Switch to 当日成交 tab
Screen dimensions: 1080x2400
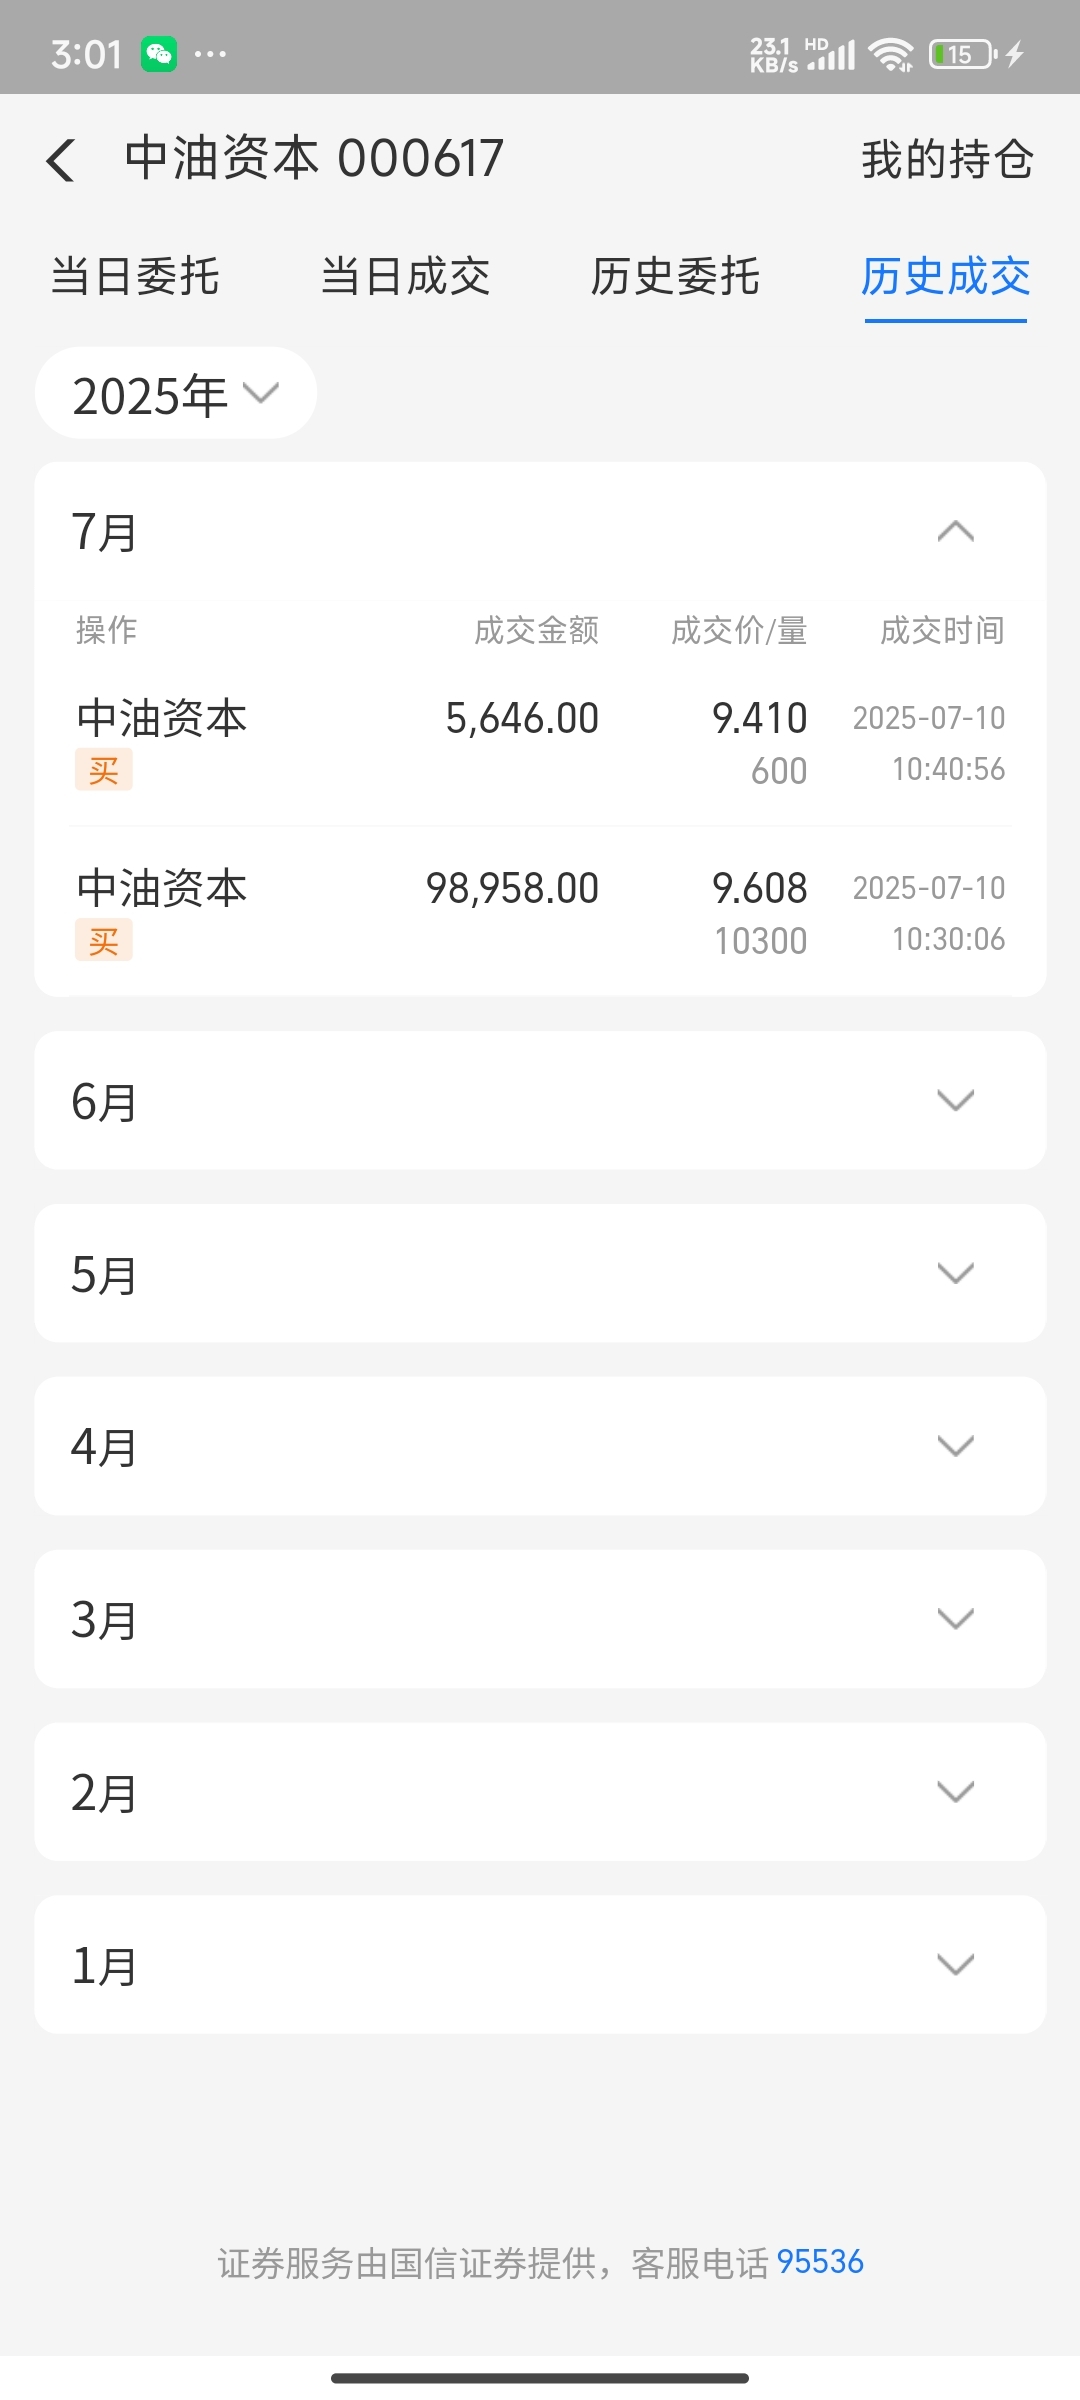(x=405, y=277)
